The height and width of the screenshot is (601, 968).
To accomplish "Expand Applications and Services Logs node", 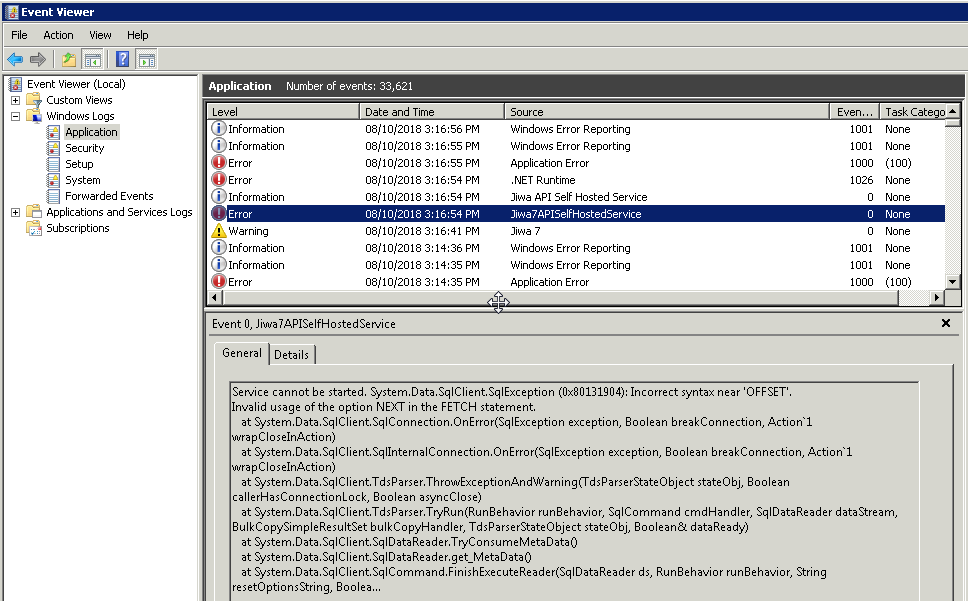I will [16, 212].
